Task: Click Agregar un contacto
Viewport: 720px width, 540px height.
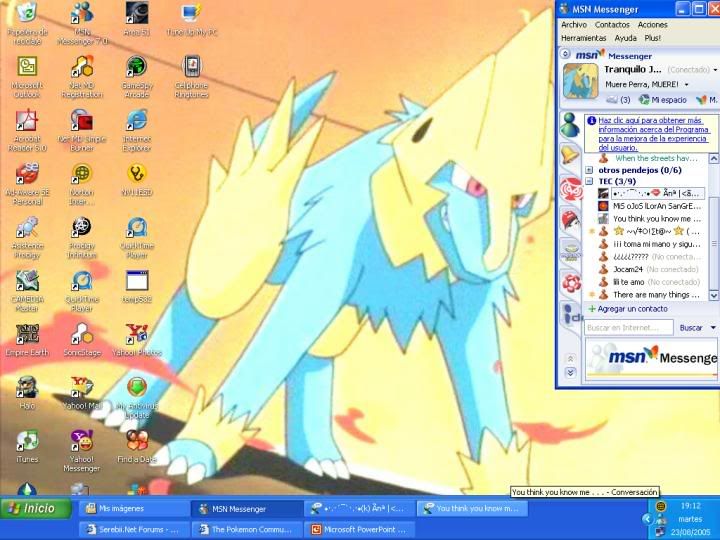Action: 628,309
